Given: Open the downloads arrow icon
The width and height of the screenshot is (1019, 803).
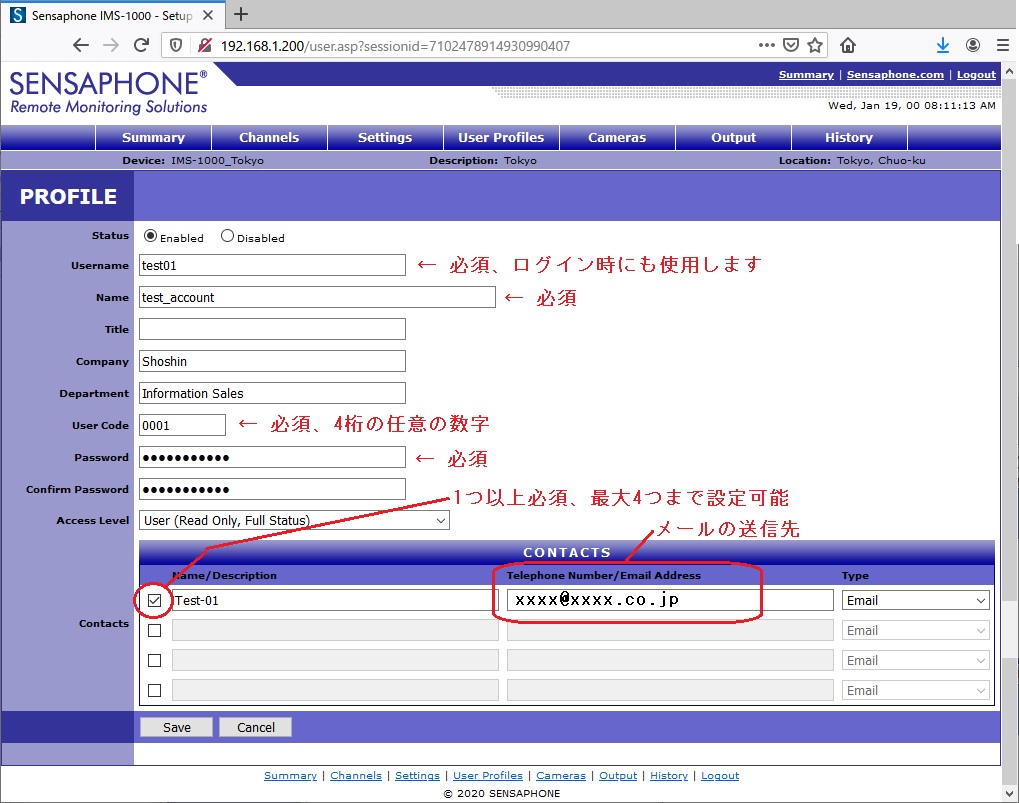Looking at the screenshot, I should point(942,45).
